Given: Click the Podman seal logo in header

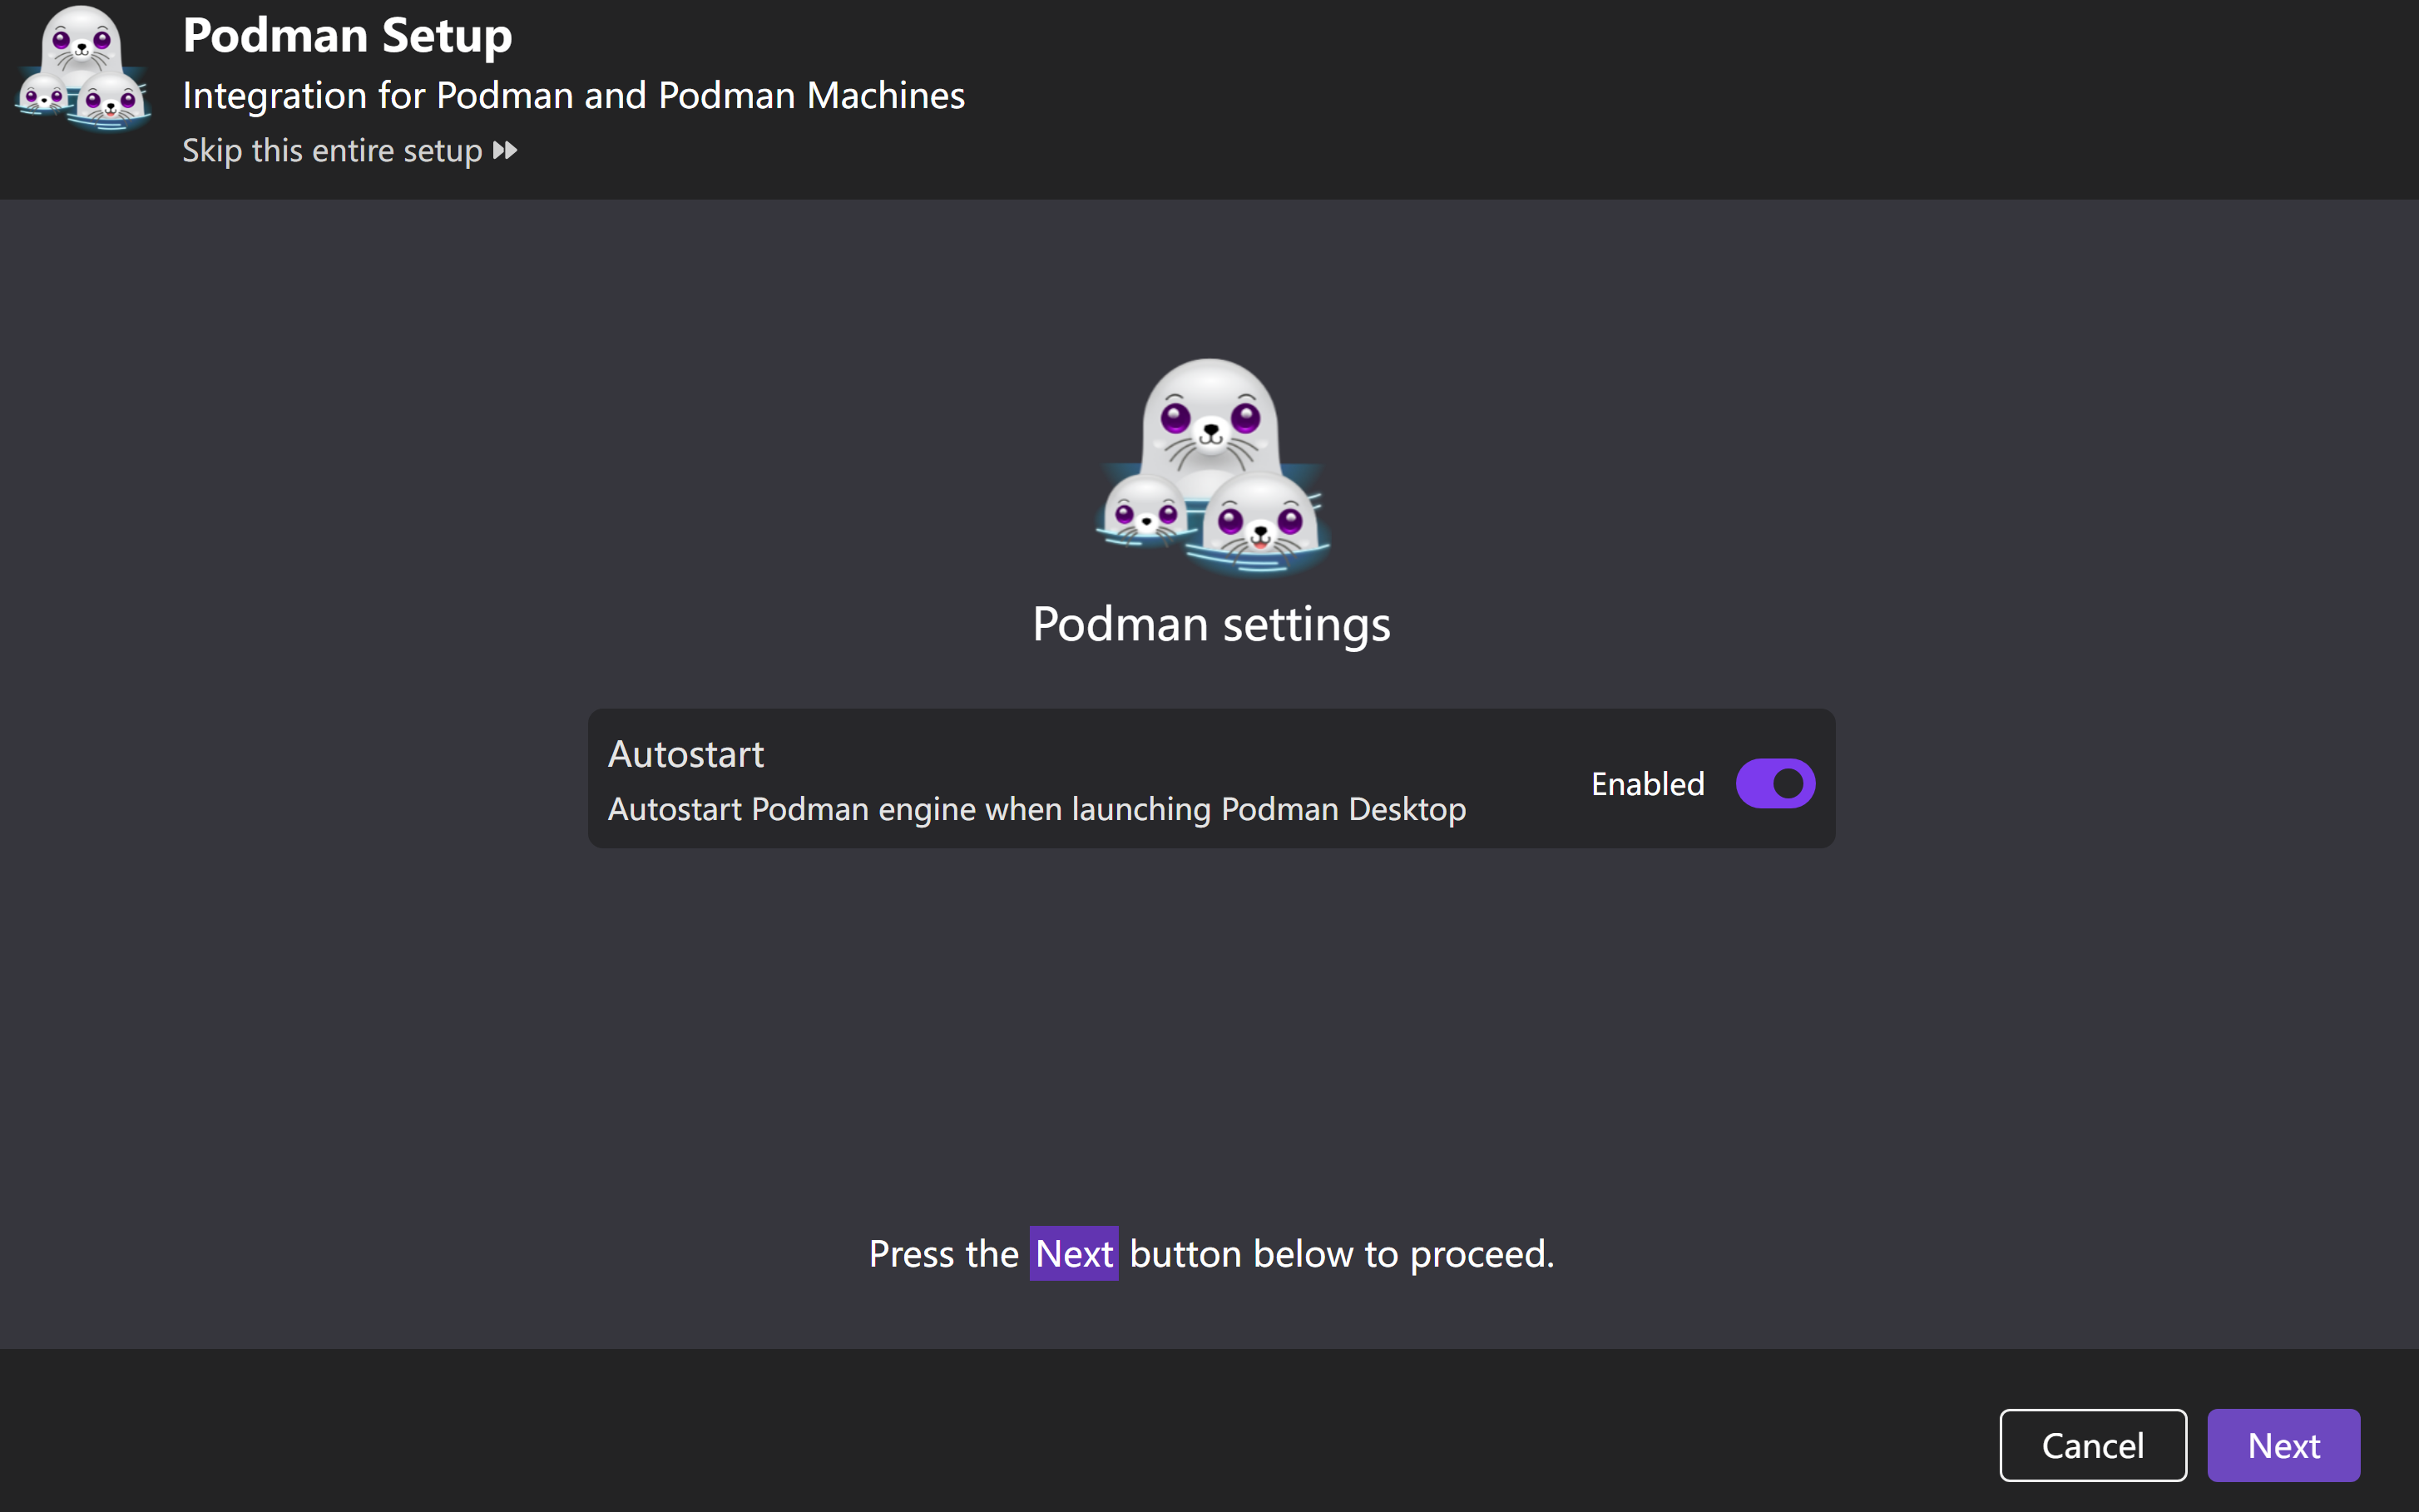Looking at the screenshot, I should pyautogui.click(x=83, y=68).
